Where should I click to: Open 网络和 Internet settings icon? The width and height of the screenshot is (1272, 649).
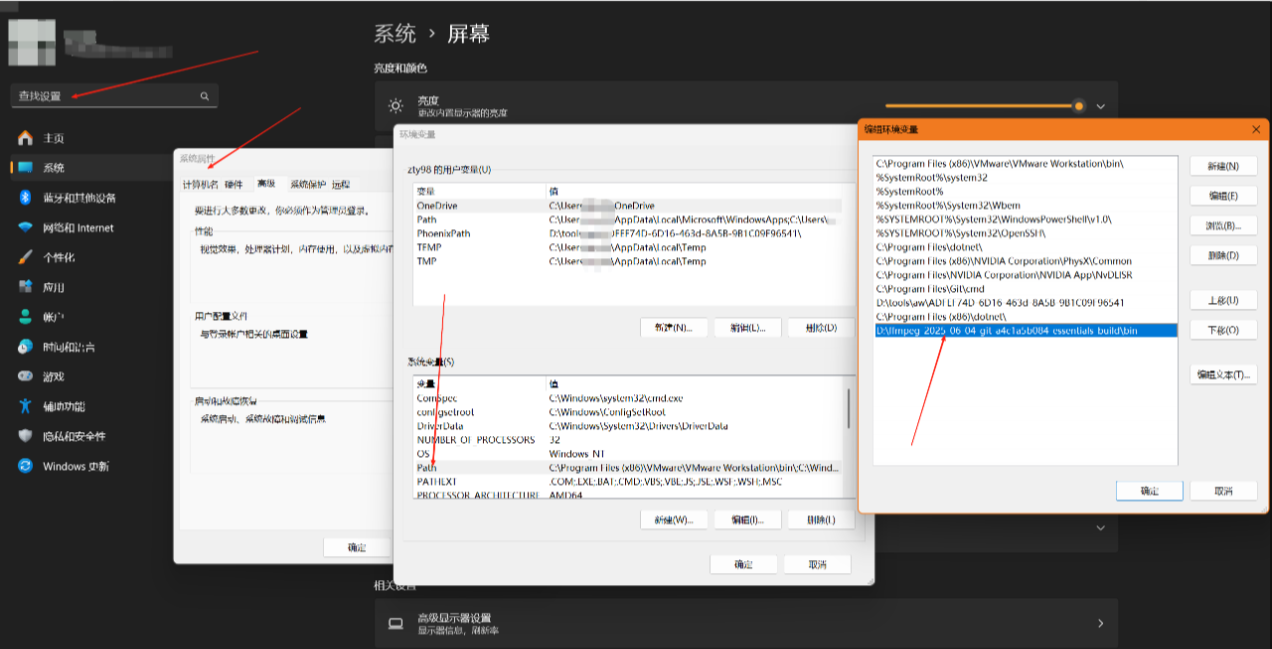click(x=25, y=228)
